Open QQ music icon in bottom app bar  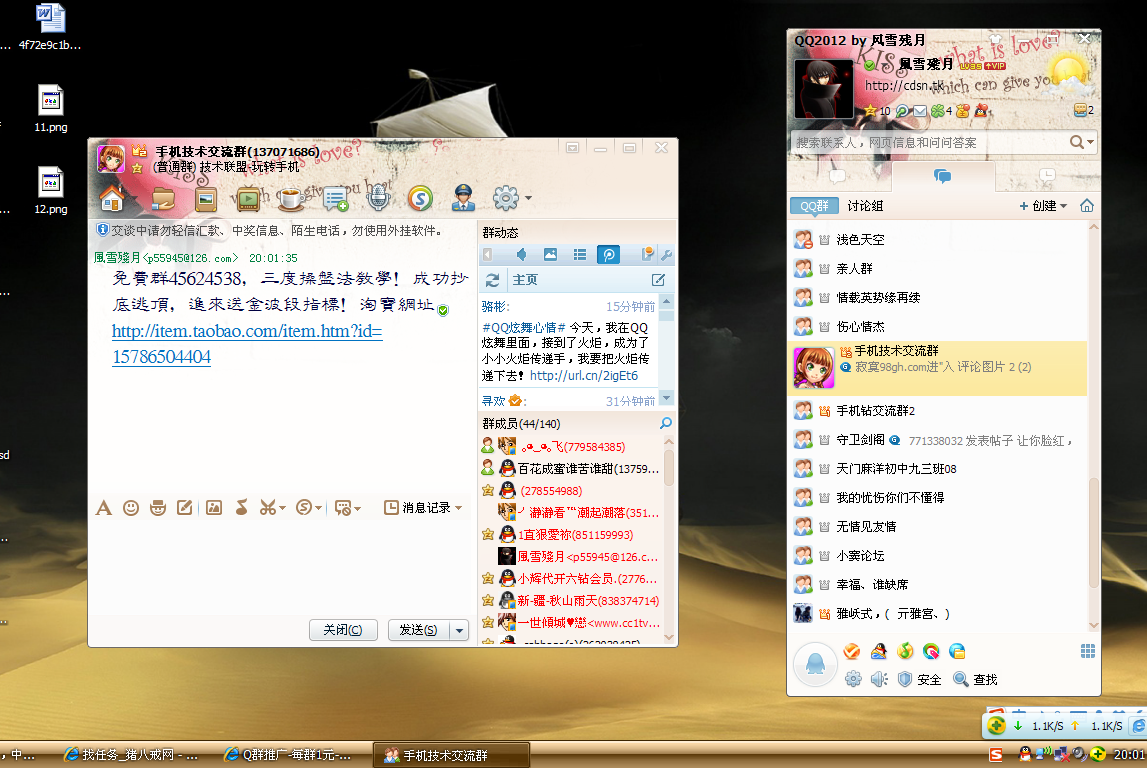coord(905,651)
